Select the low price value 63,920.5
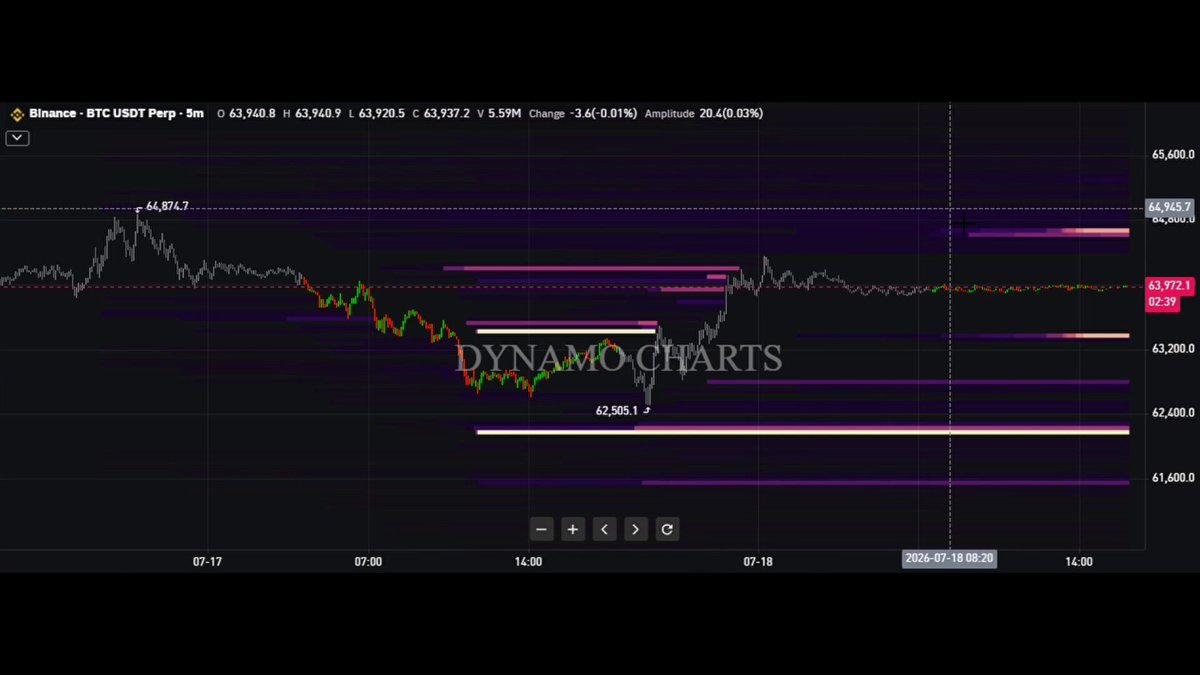 (382, 114)
